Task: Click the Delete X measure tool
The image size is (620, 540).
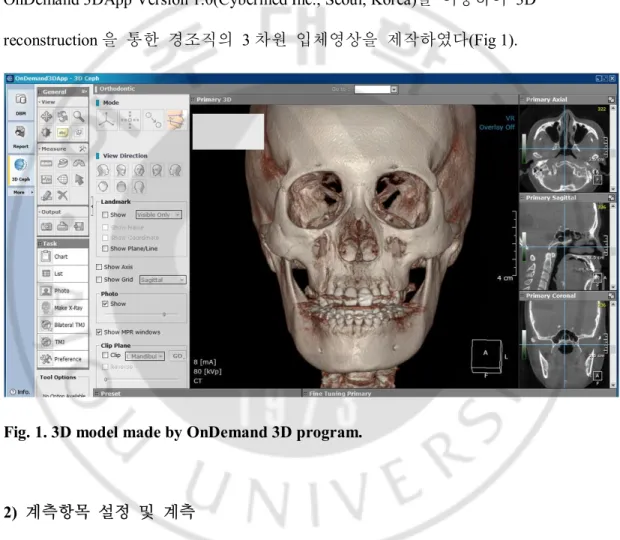Action: click(62, 195)
